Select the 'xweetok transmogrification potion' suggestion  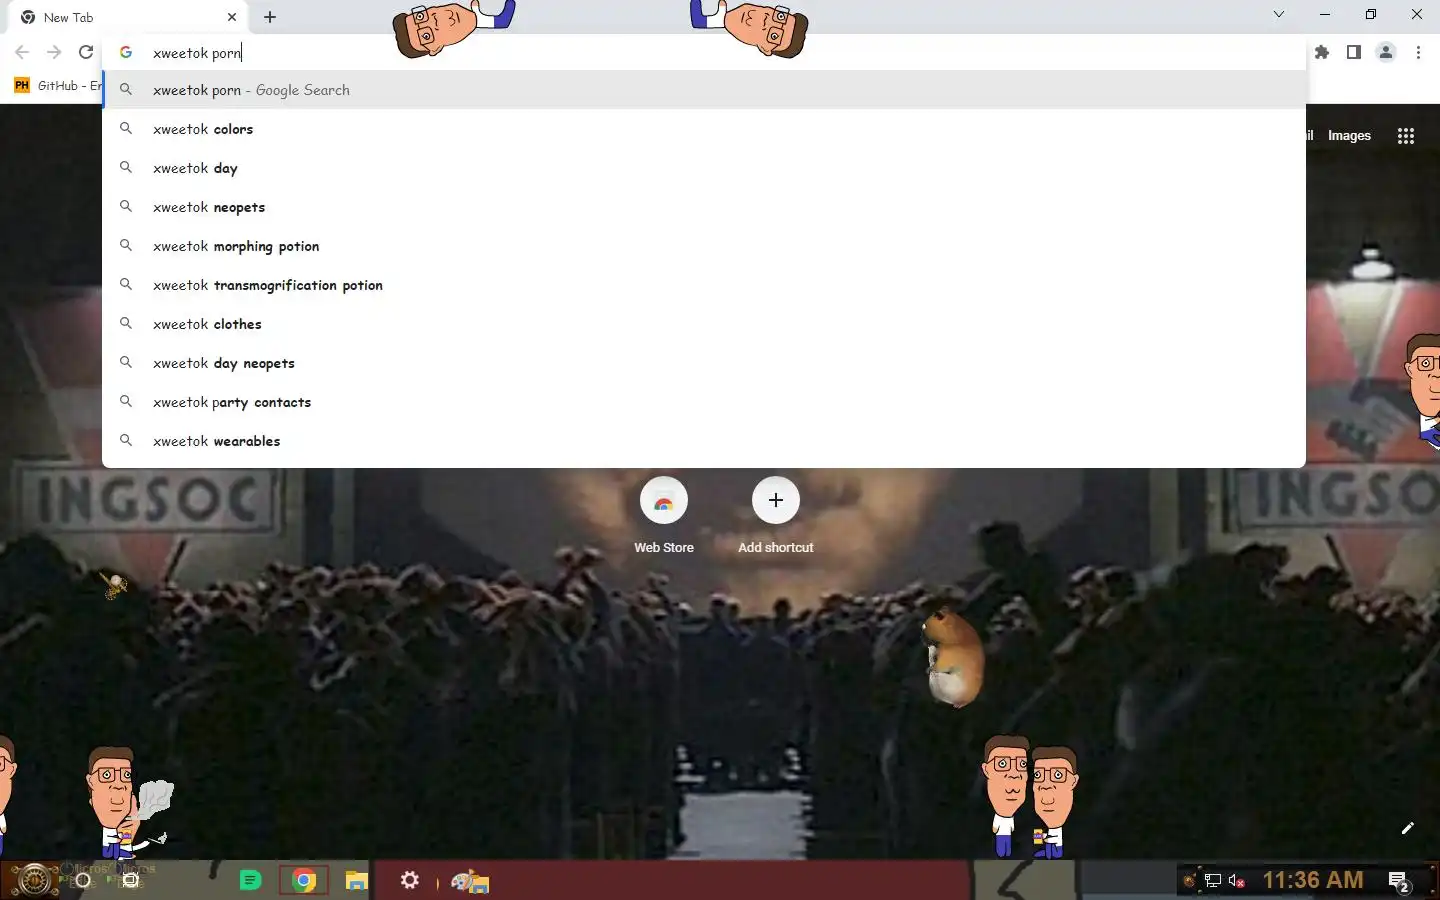point(704,285)
